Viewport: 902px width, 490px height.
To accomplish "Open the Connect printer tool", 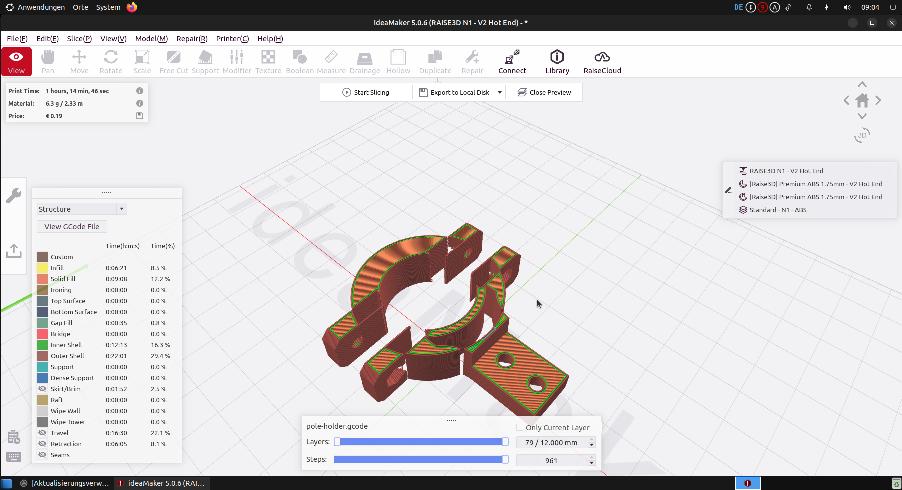I will [512, 62].
